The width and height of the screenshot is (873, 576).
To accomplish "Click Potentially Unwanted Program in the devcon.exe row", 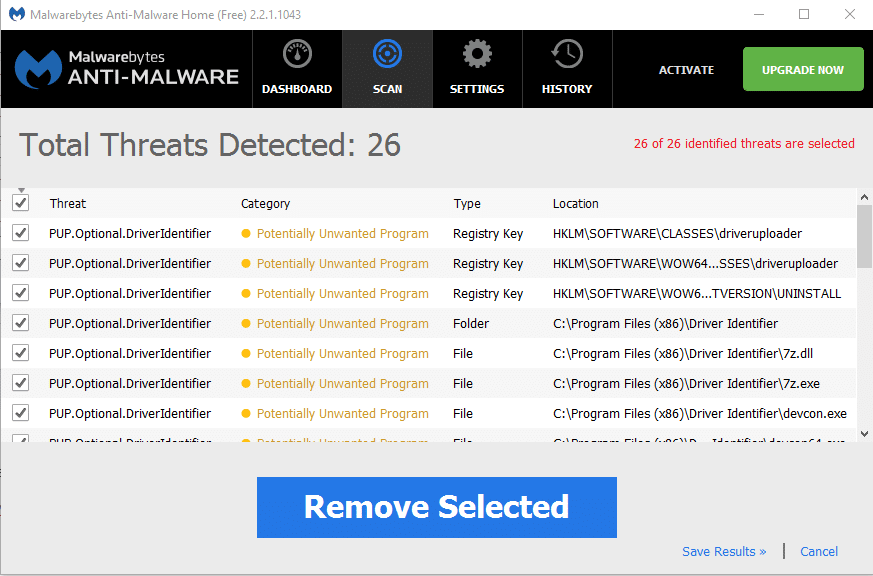I will 342,414.
